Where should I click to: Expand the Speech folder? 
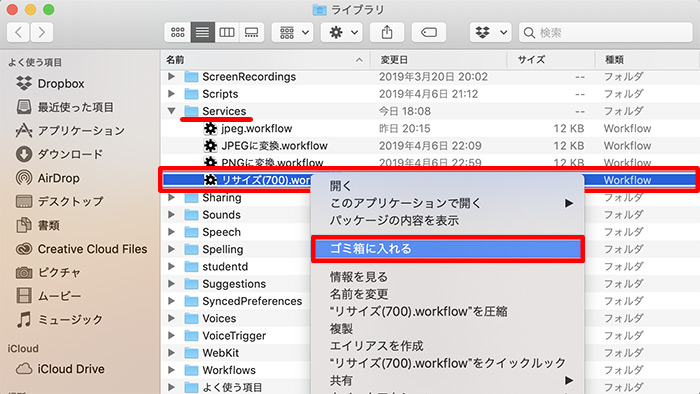(x=171, y=232)
